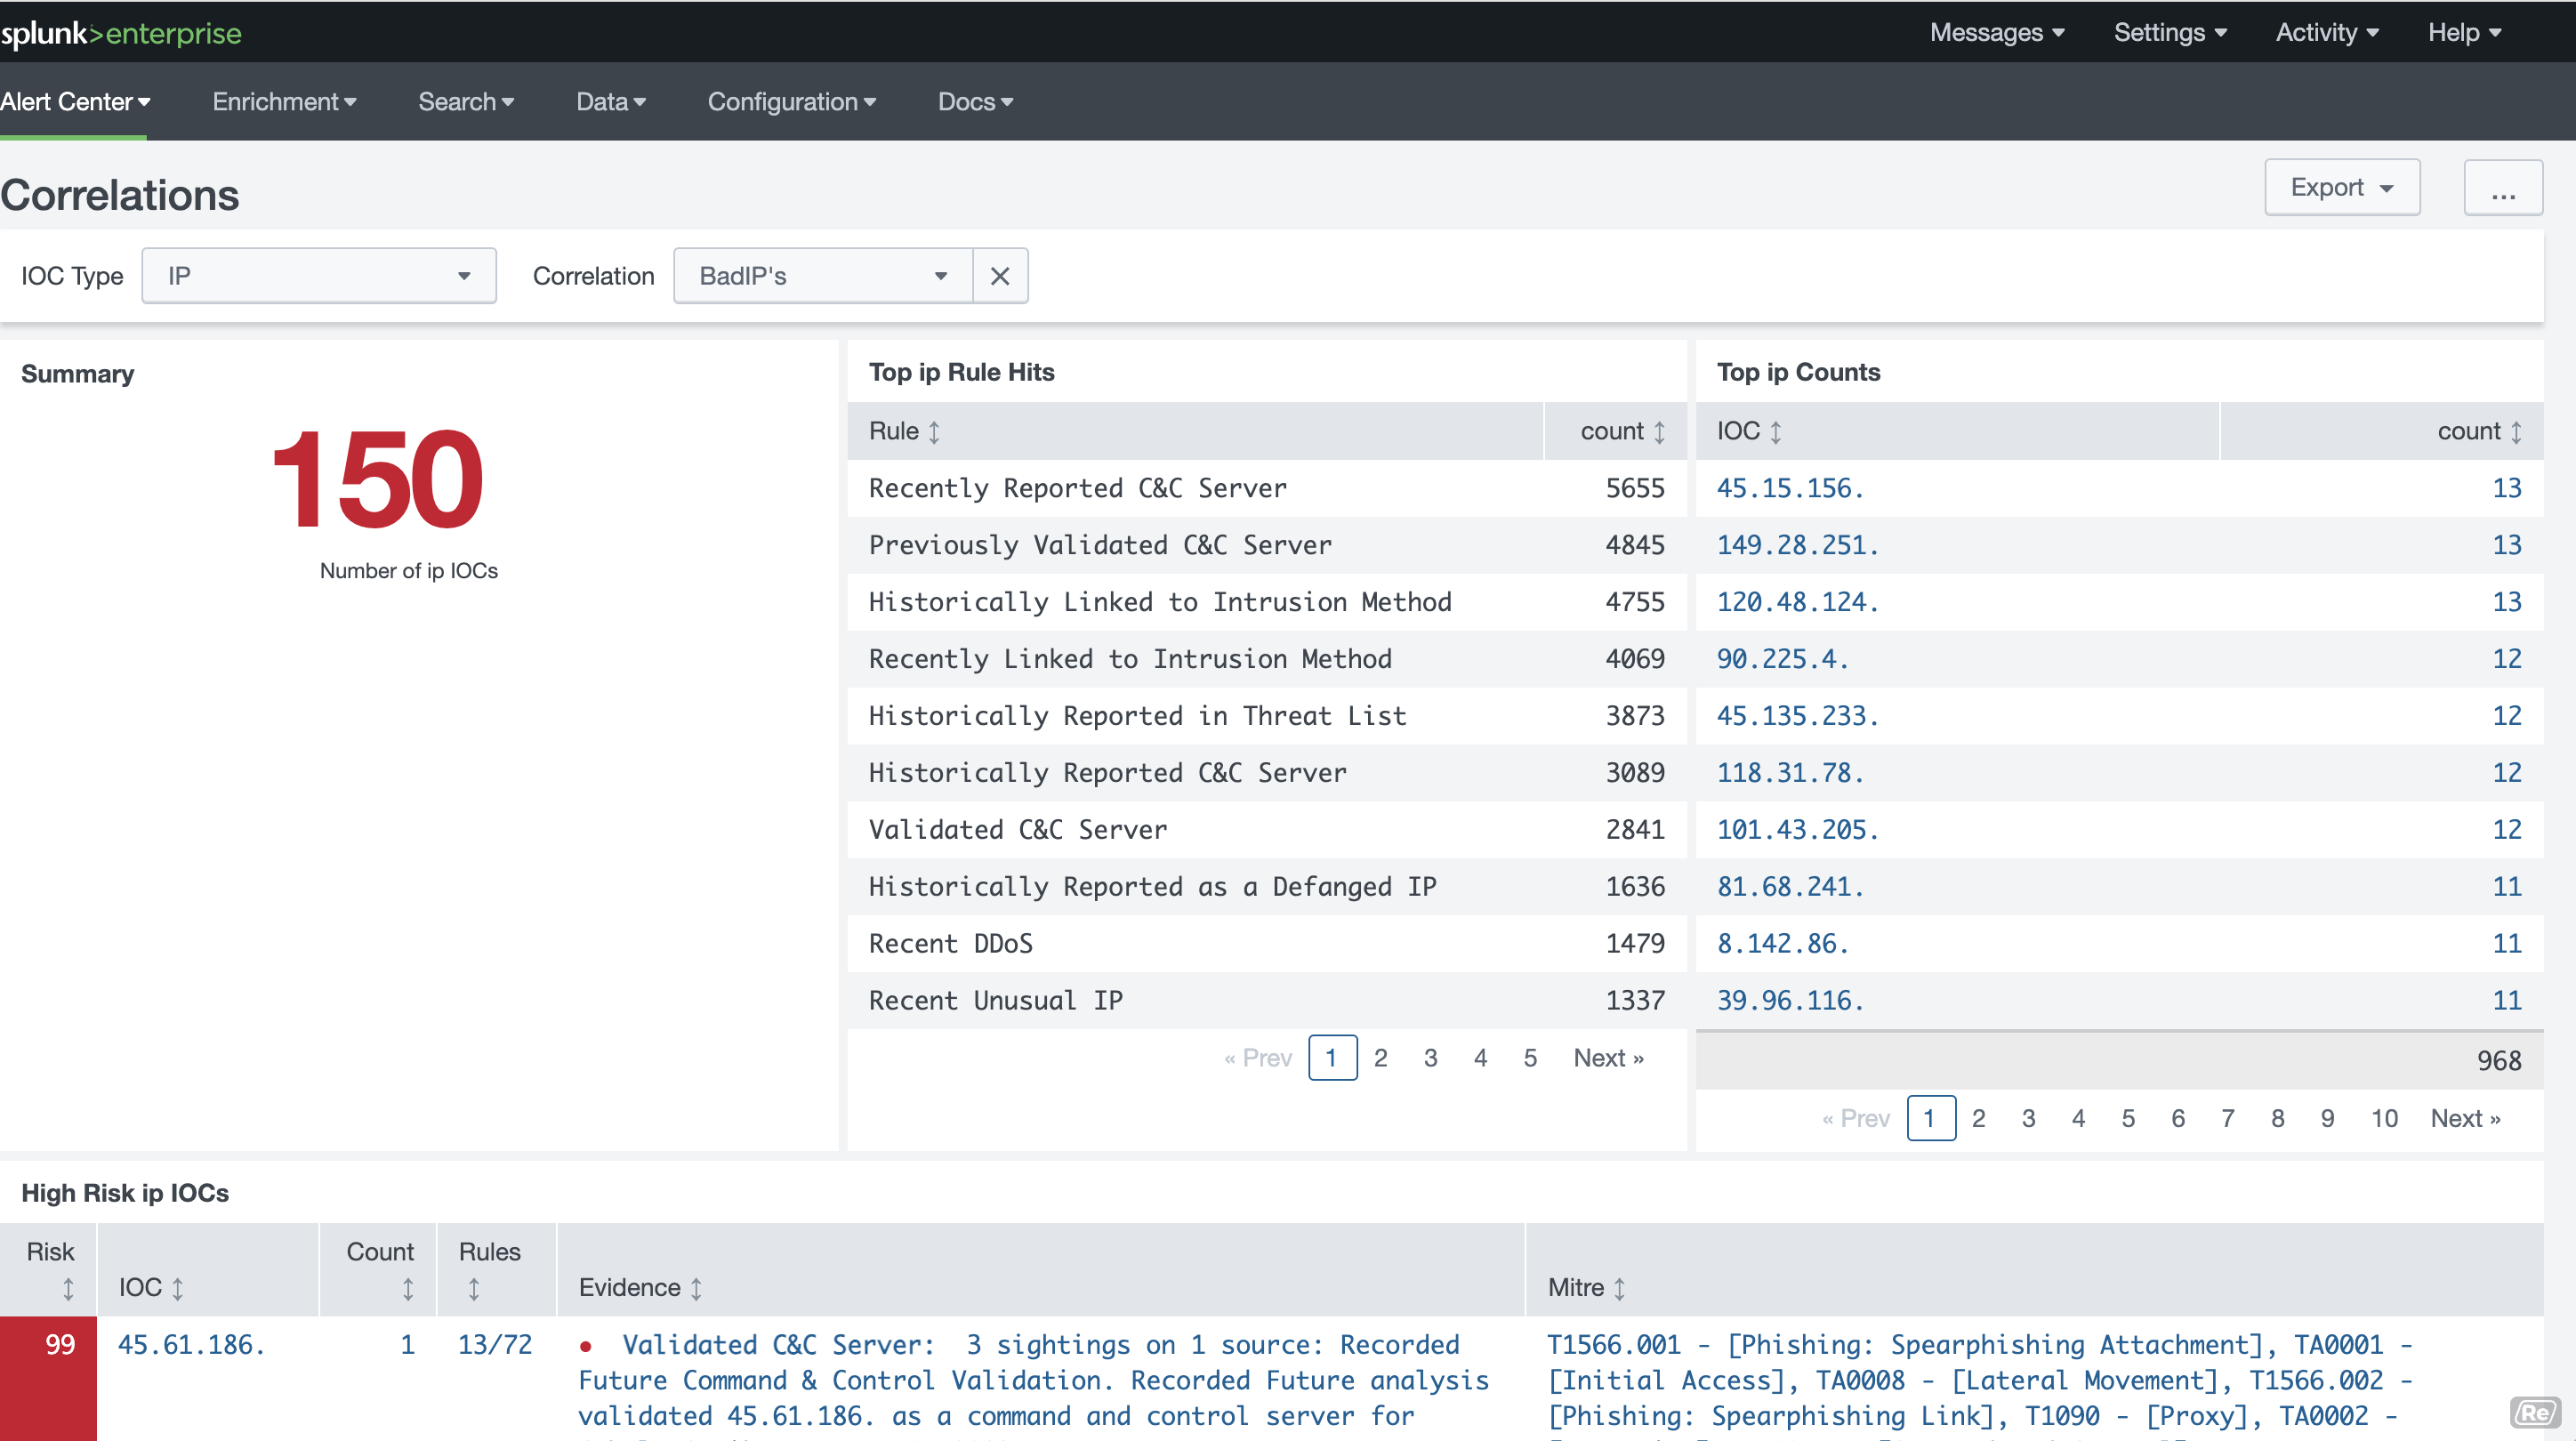Sort Top ip Counts by IOC column

[1775, 432]
